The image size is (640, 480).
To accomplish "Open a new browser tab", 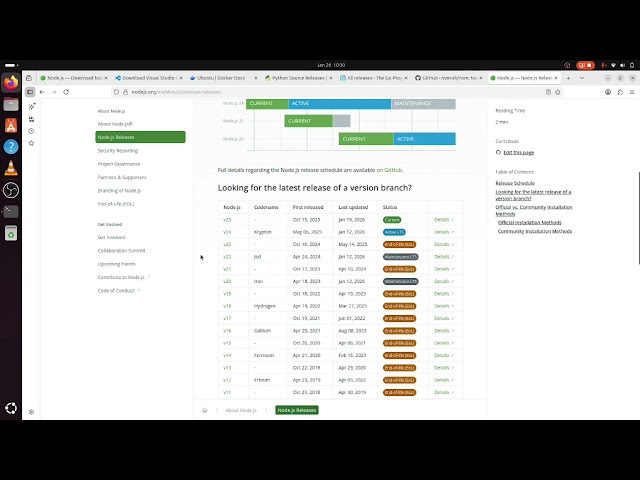I will 569,78.
